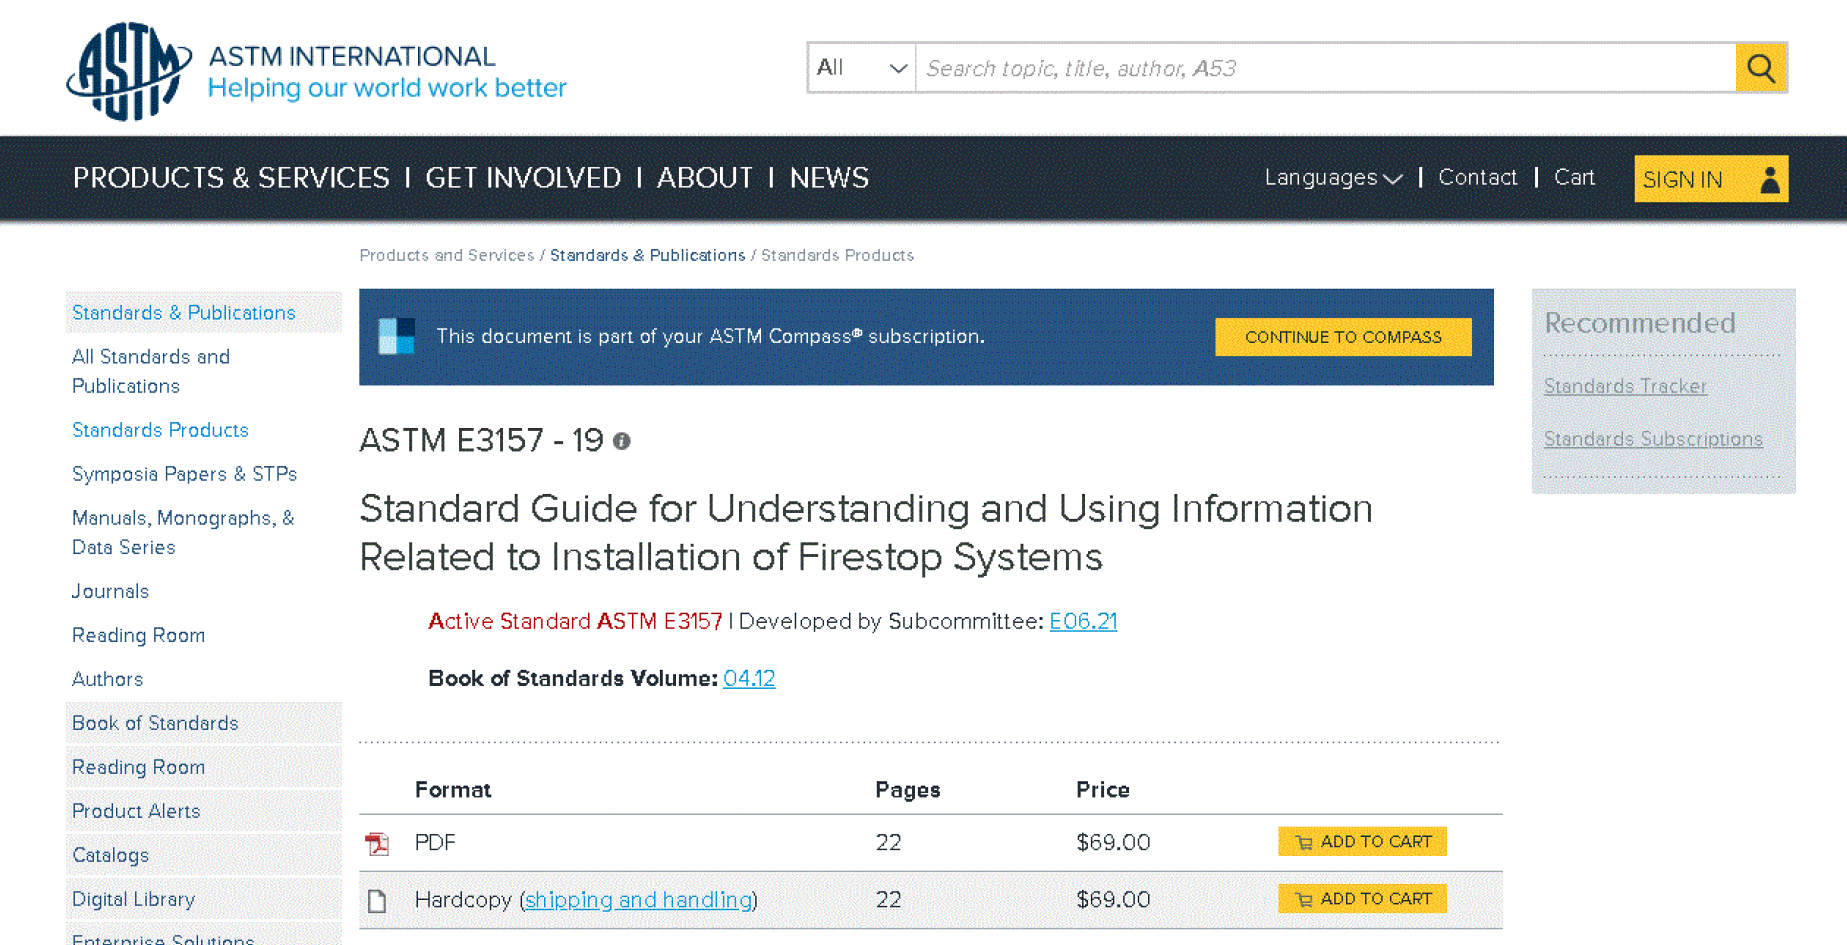Open the Standards Tracker recommended link
The width and height of the screenshot is (1847, 945).
pyautogui.click(x=1625, y=386)
